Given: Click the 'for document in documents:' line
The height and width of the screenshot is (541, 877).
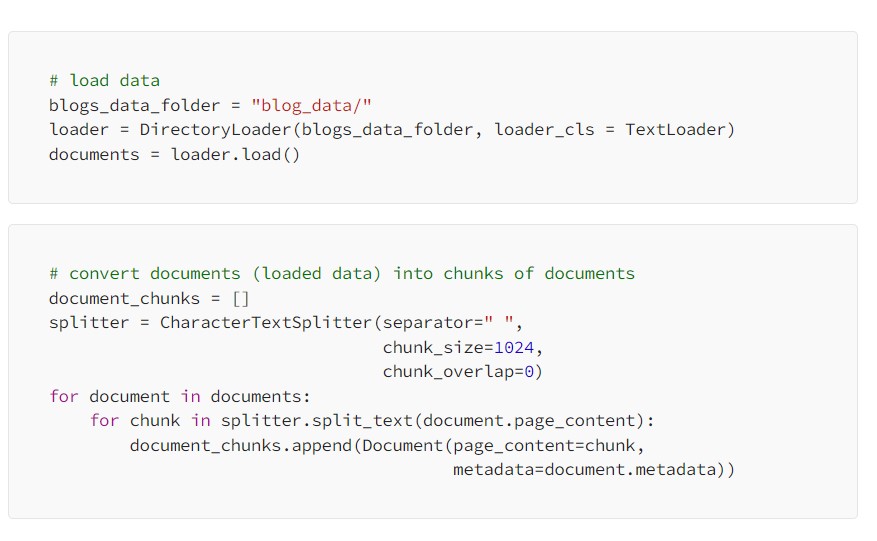Looking at the screenshot, I should [180, 397].
